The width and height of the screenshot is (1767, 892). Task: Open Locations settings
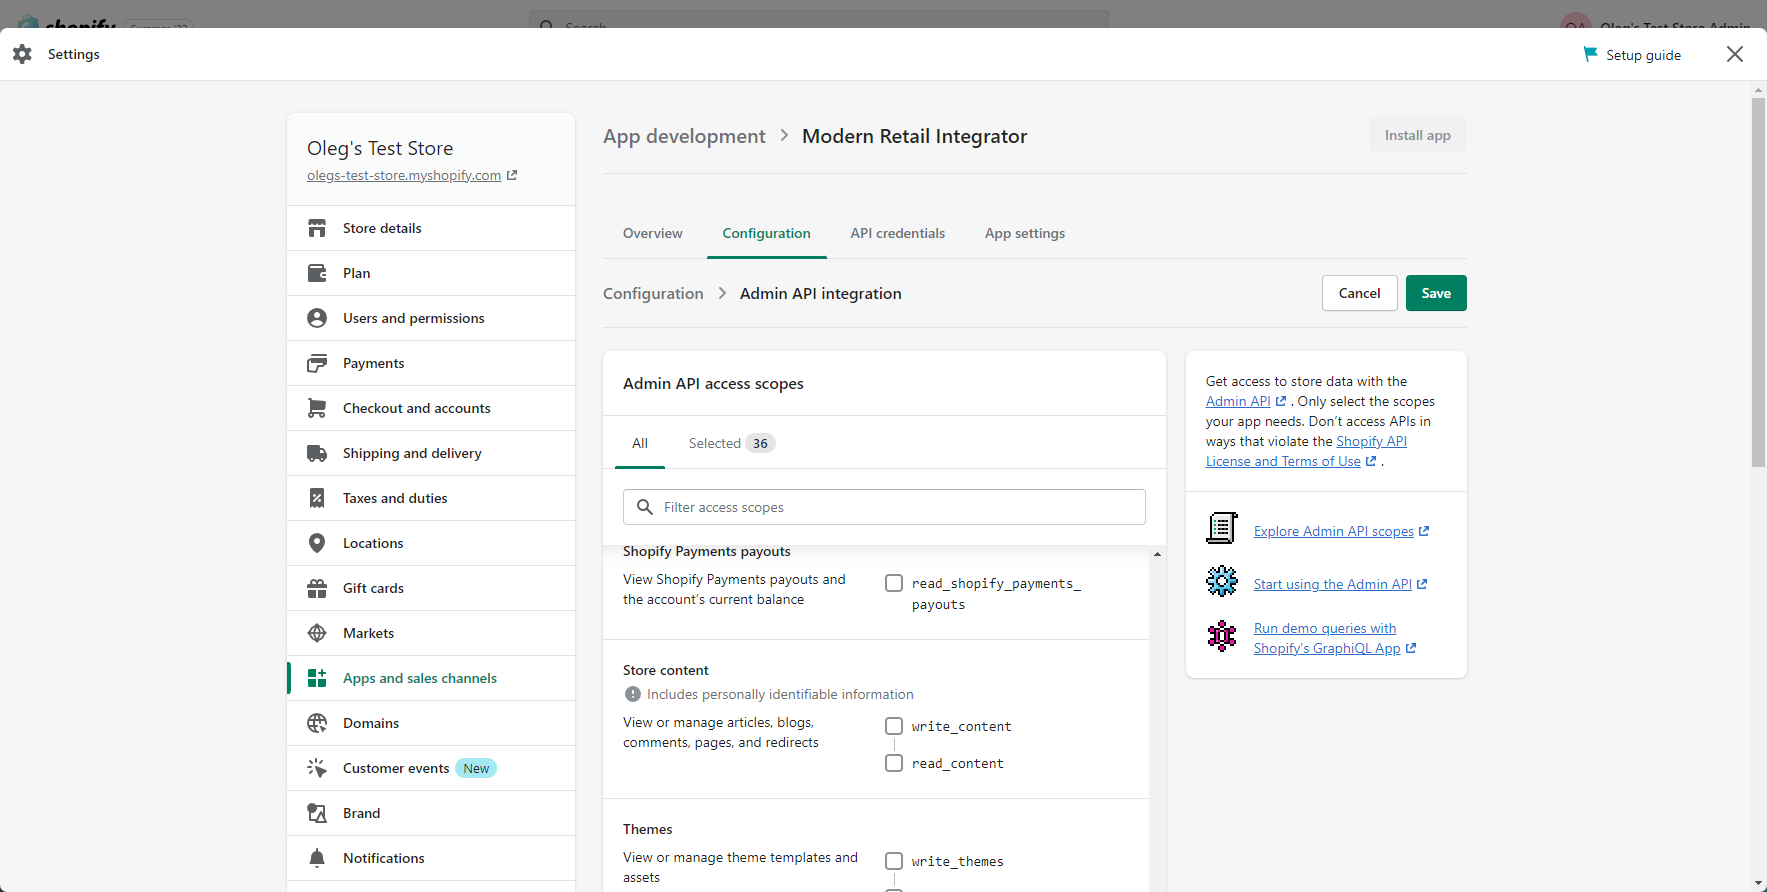point(431,543)
